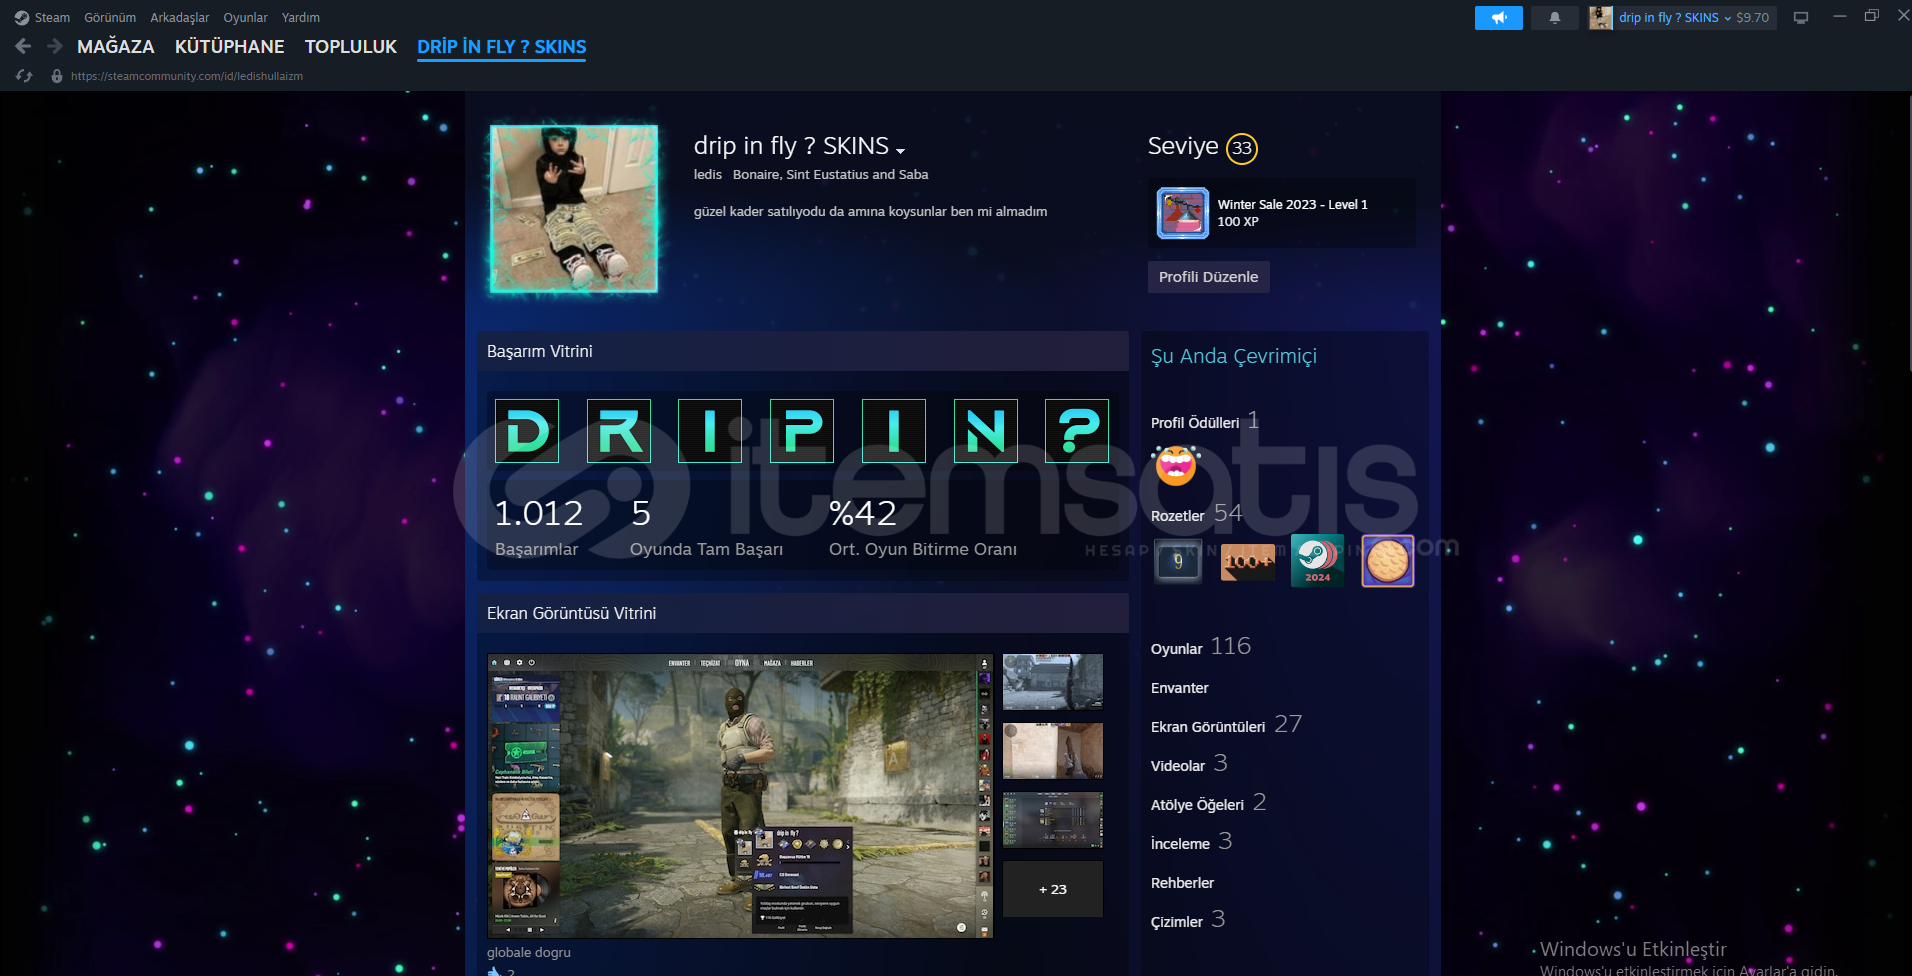Click the + 23 more screenshots tile
The image size is (1912, 976).
1053,889
